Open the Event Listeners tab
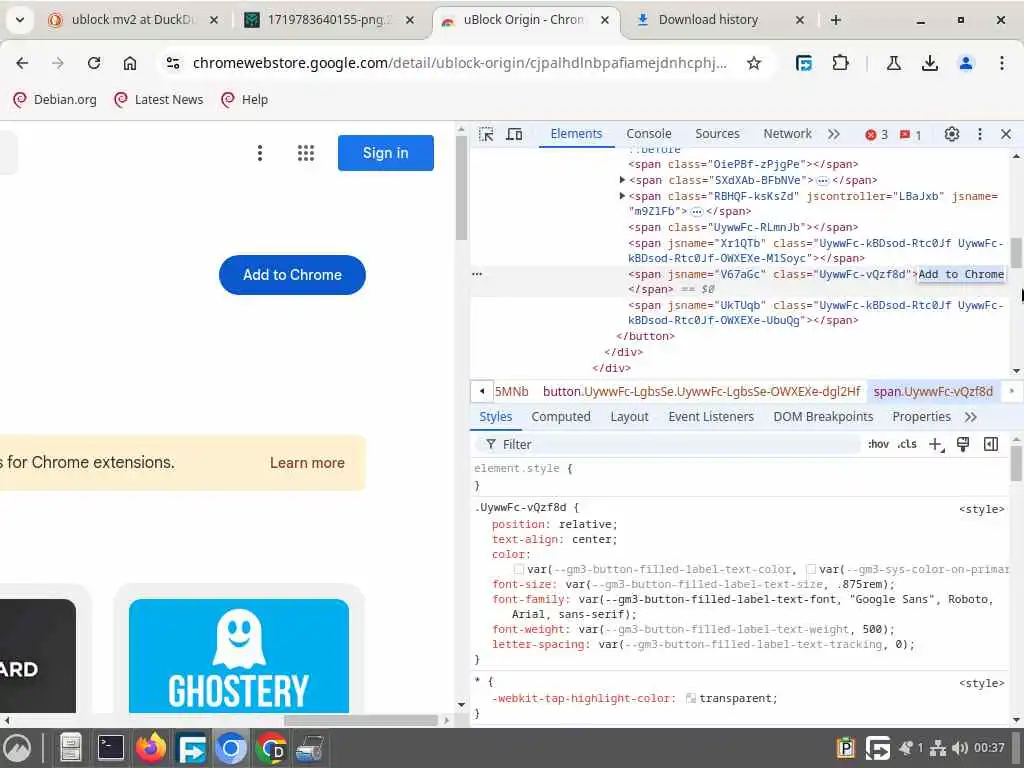The height and width of the screenshot is (768, 1024). coord(711,417)
